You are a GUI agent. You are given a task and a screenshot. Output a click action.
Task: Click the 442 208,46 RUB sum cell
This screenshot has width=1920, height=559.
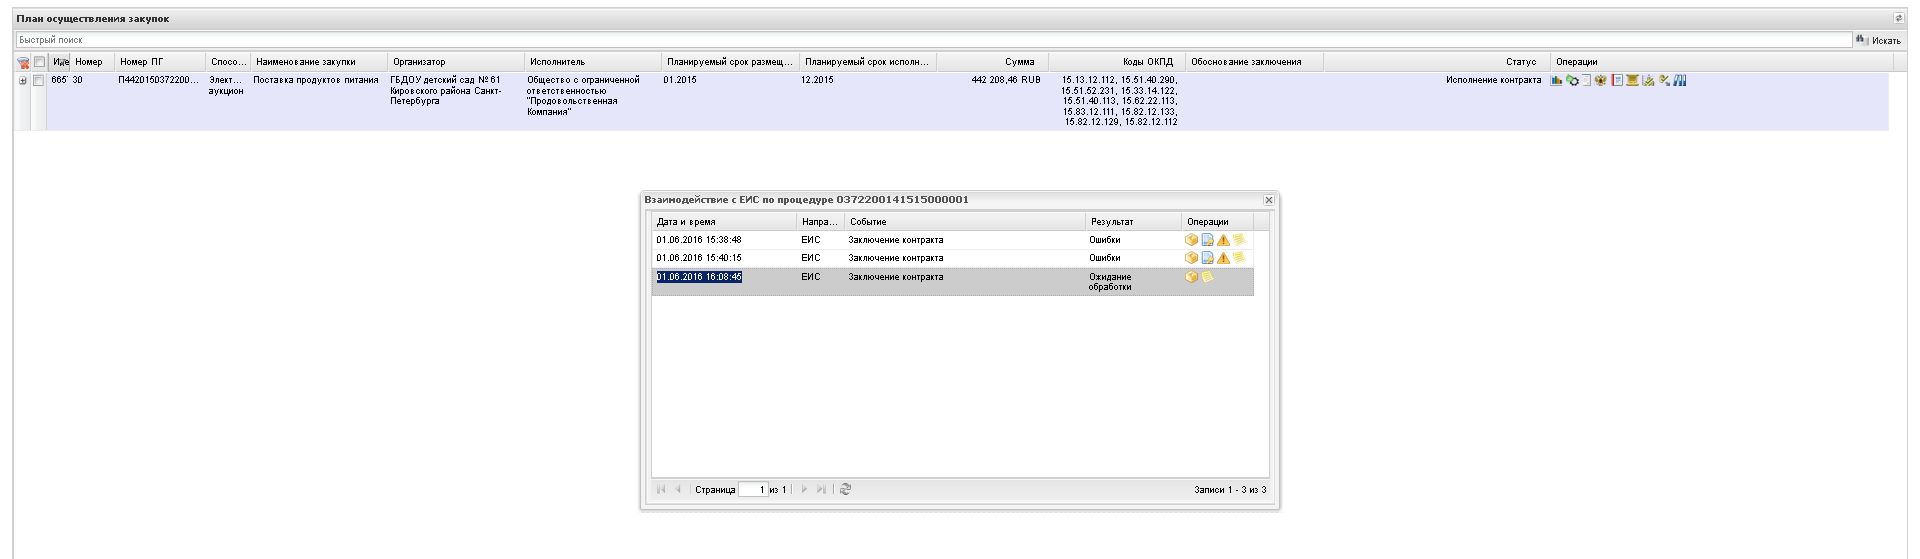[1005, 80]
